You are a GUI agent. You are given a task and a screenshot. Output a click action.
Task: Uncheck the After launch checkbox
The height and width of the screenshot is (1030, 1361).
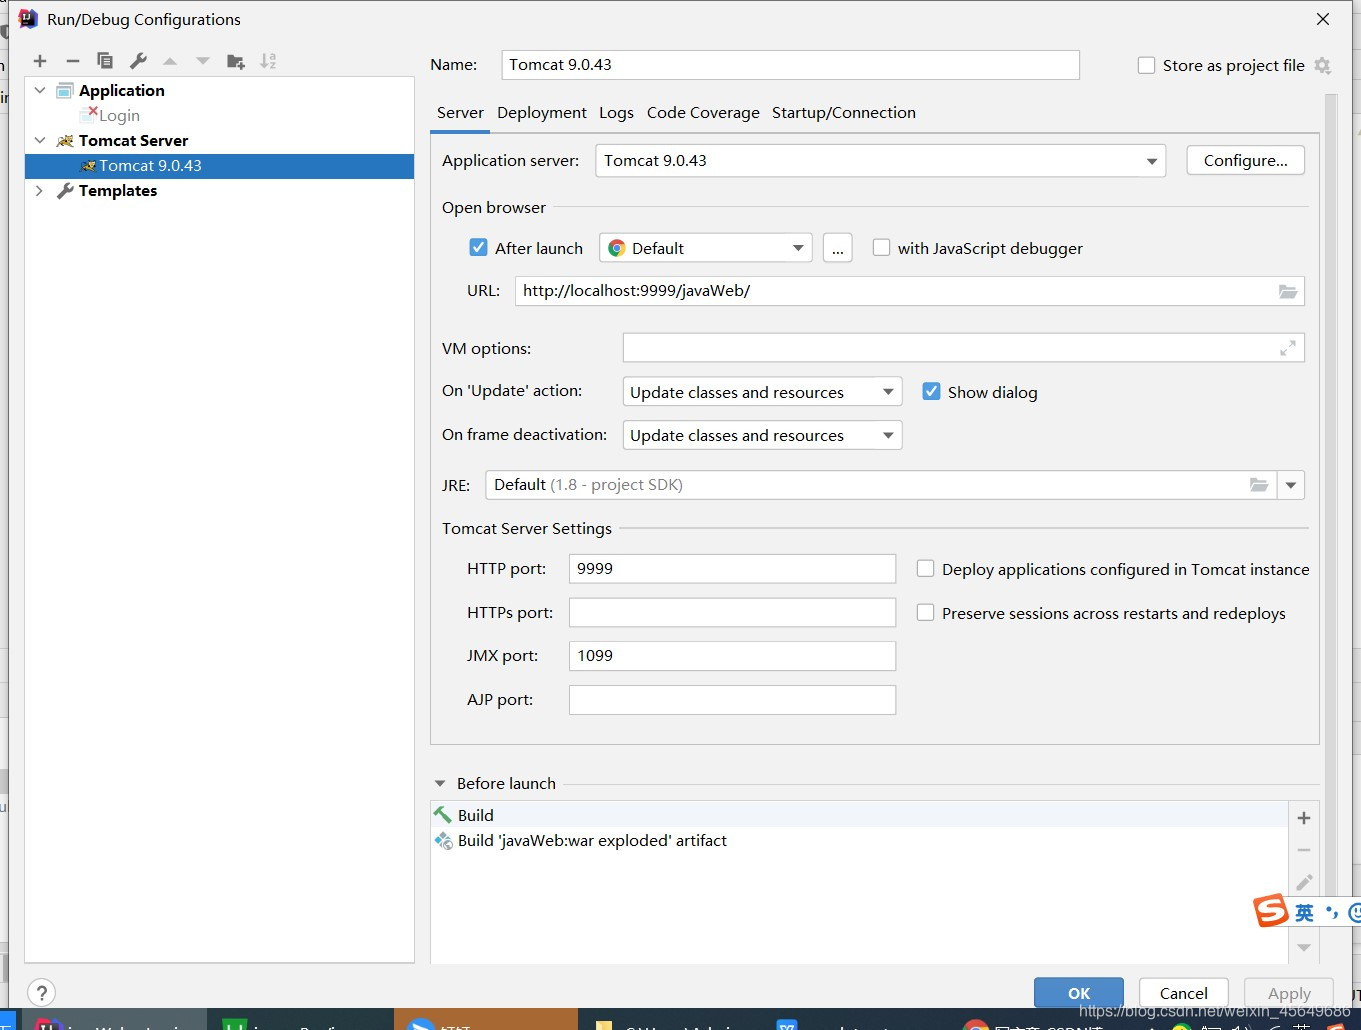[x=479, y=247]
